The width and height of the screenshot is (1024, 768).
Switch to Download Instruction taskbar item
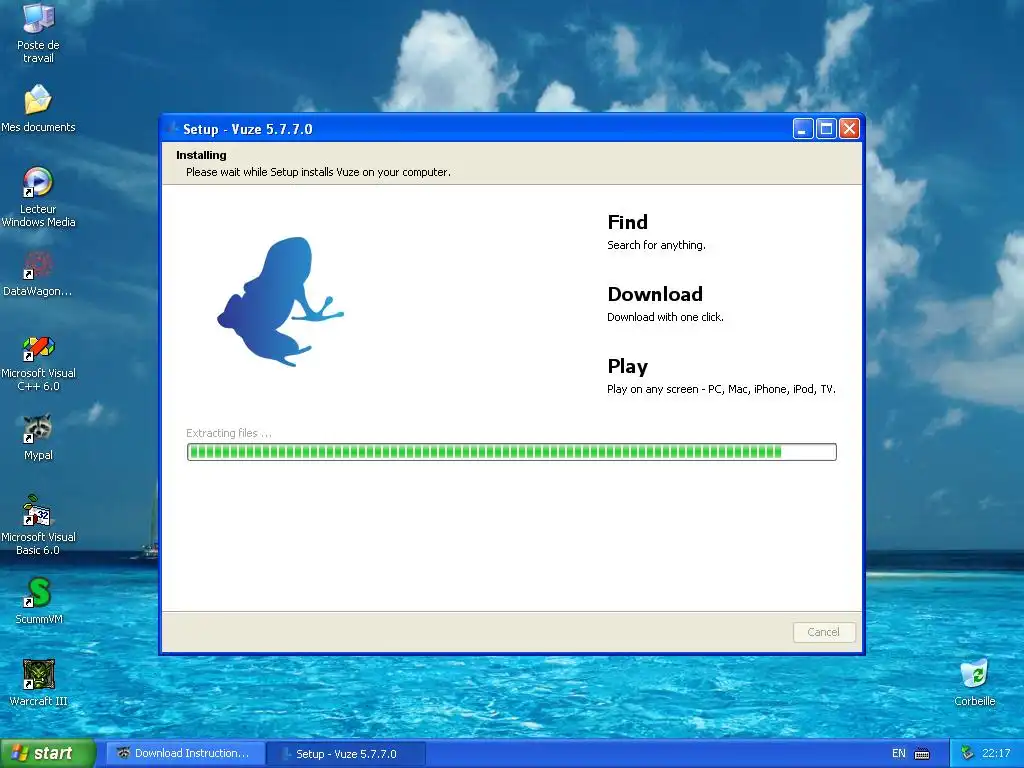pyautogui.click(x=185, y=753)
